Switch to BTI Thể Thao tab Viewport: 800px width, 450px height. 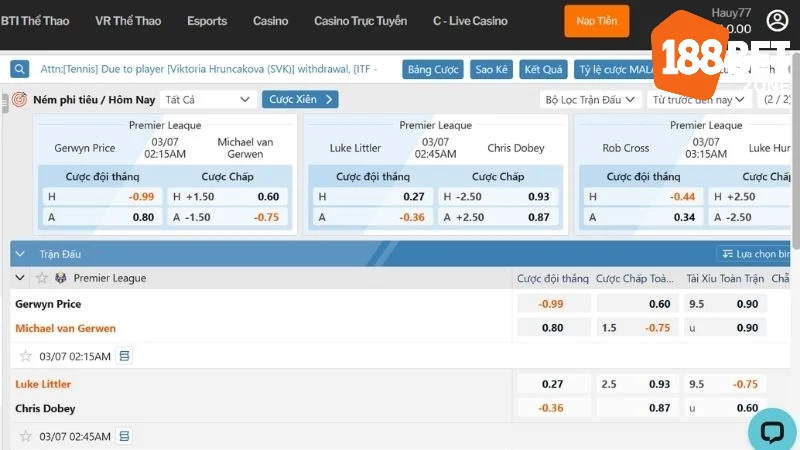[35, 21]
